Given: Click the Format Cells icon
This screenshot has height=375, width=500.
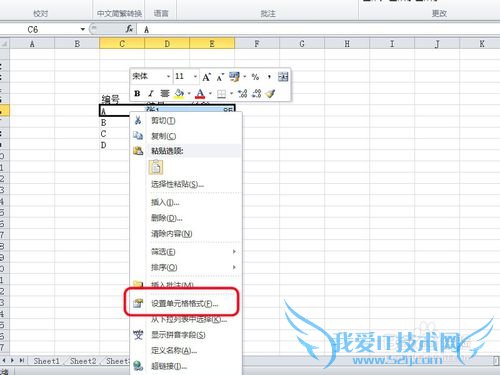Looking at the screenshot, I should point(138,303).
